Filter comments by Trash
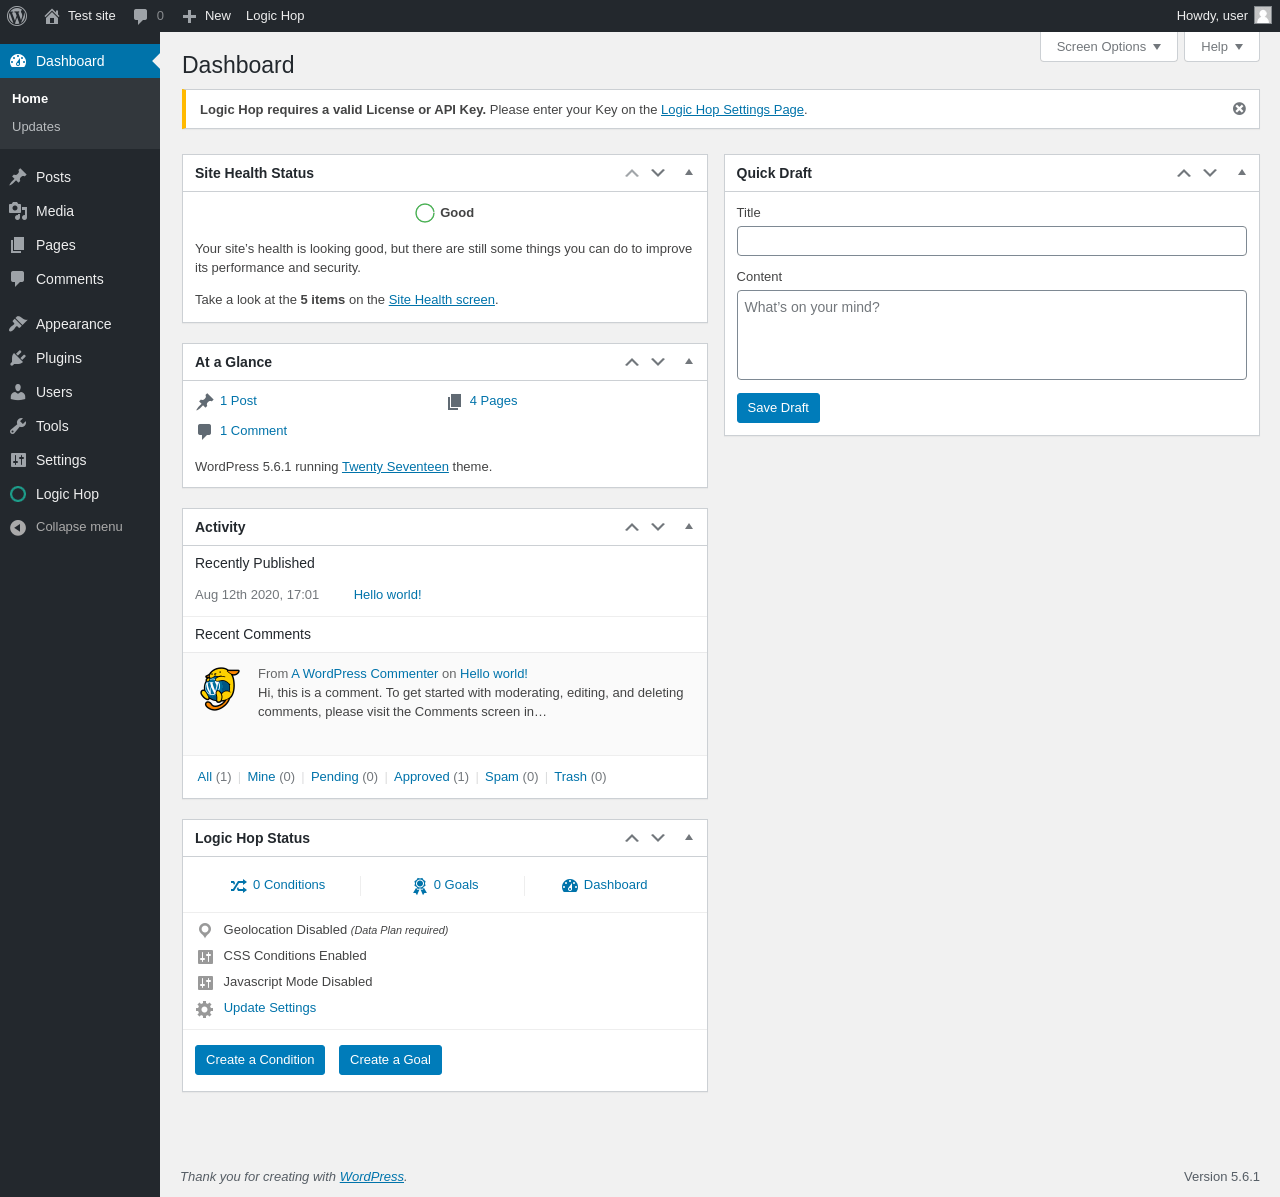The width and height of the screenshot is (1280, 1197). tap(571, 777)
